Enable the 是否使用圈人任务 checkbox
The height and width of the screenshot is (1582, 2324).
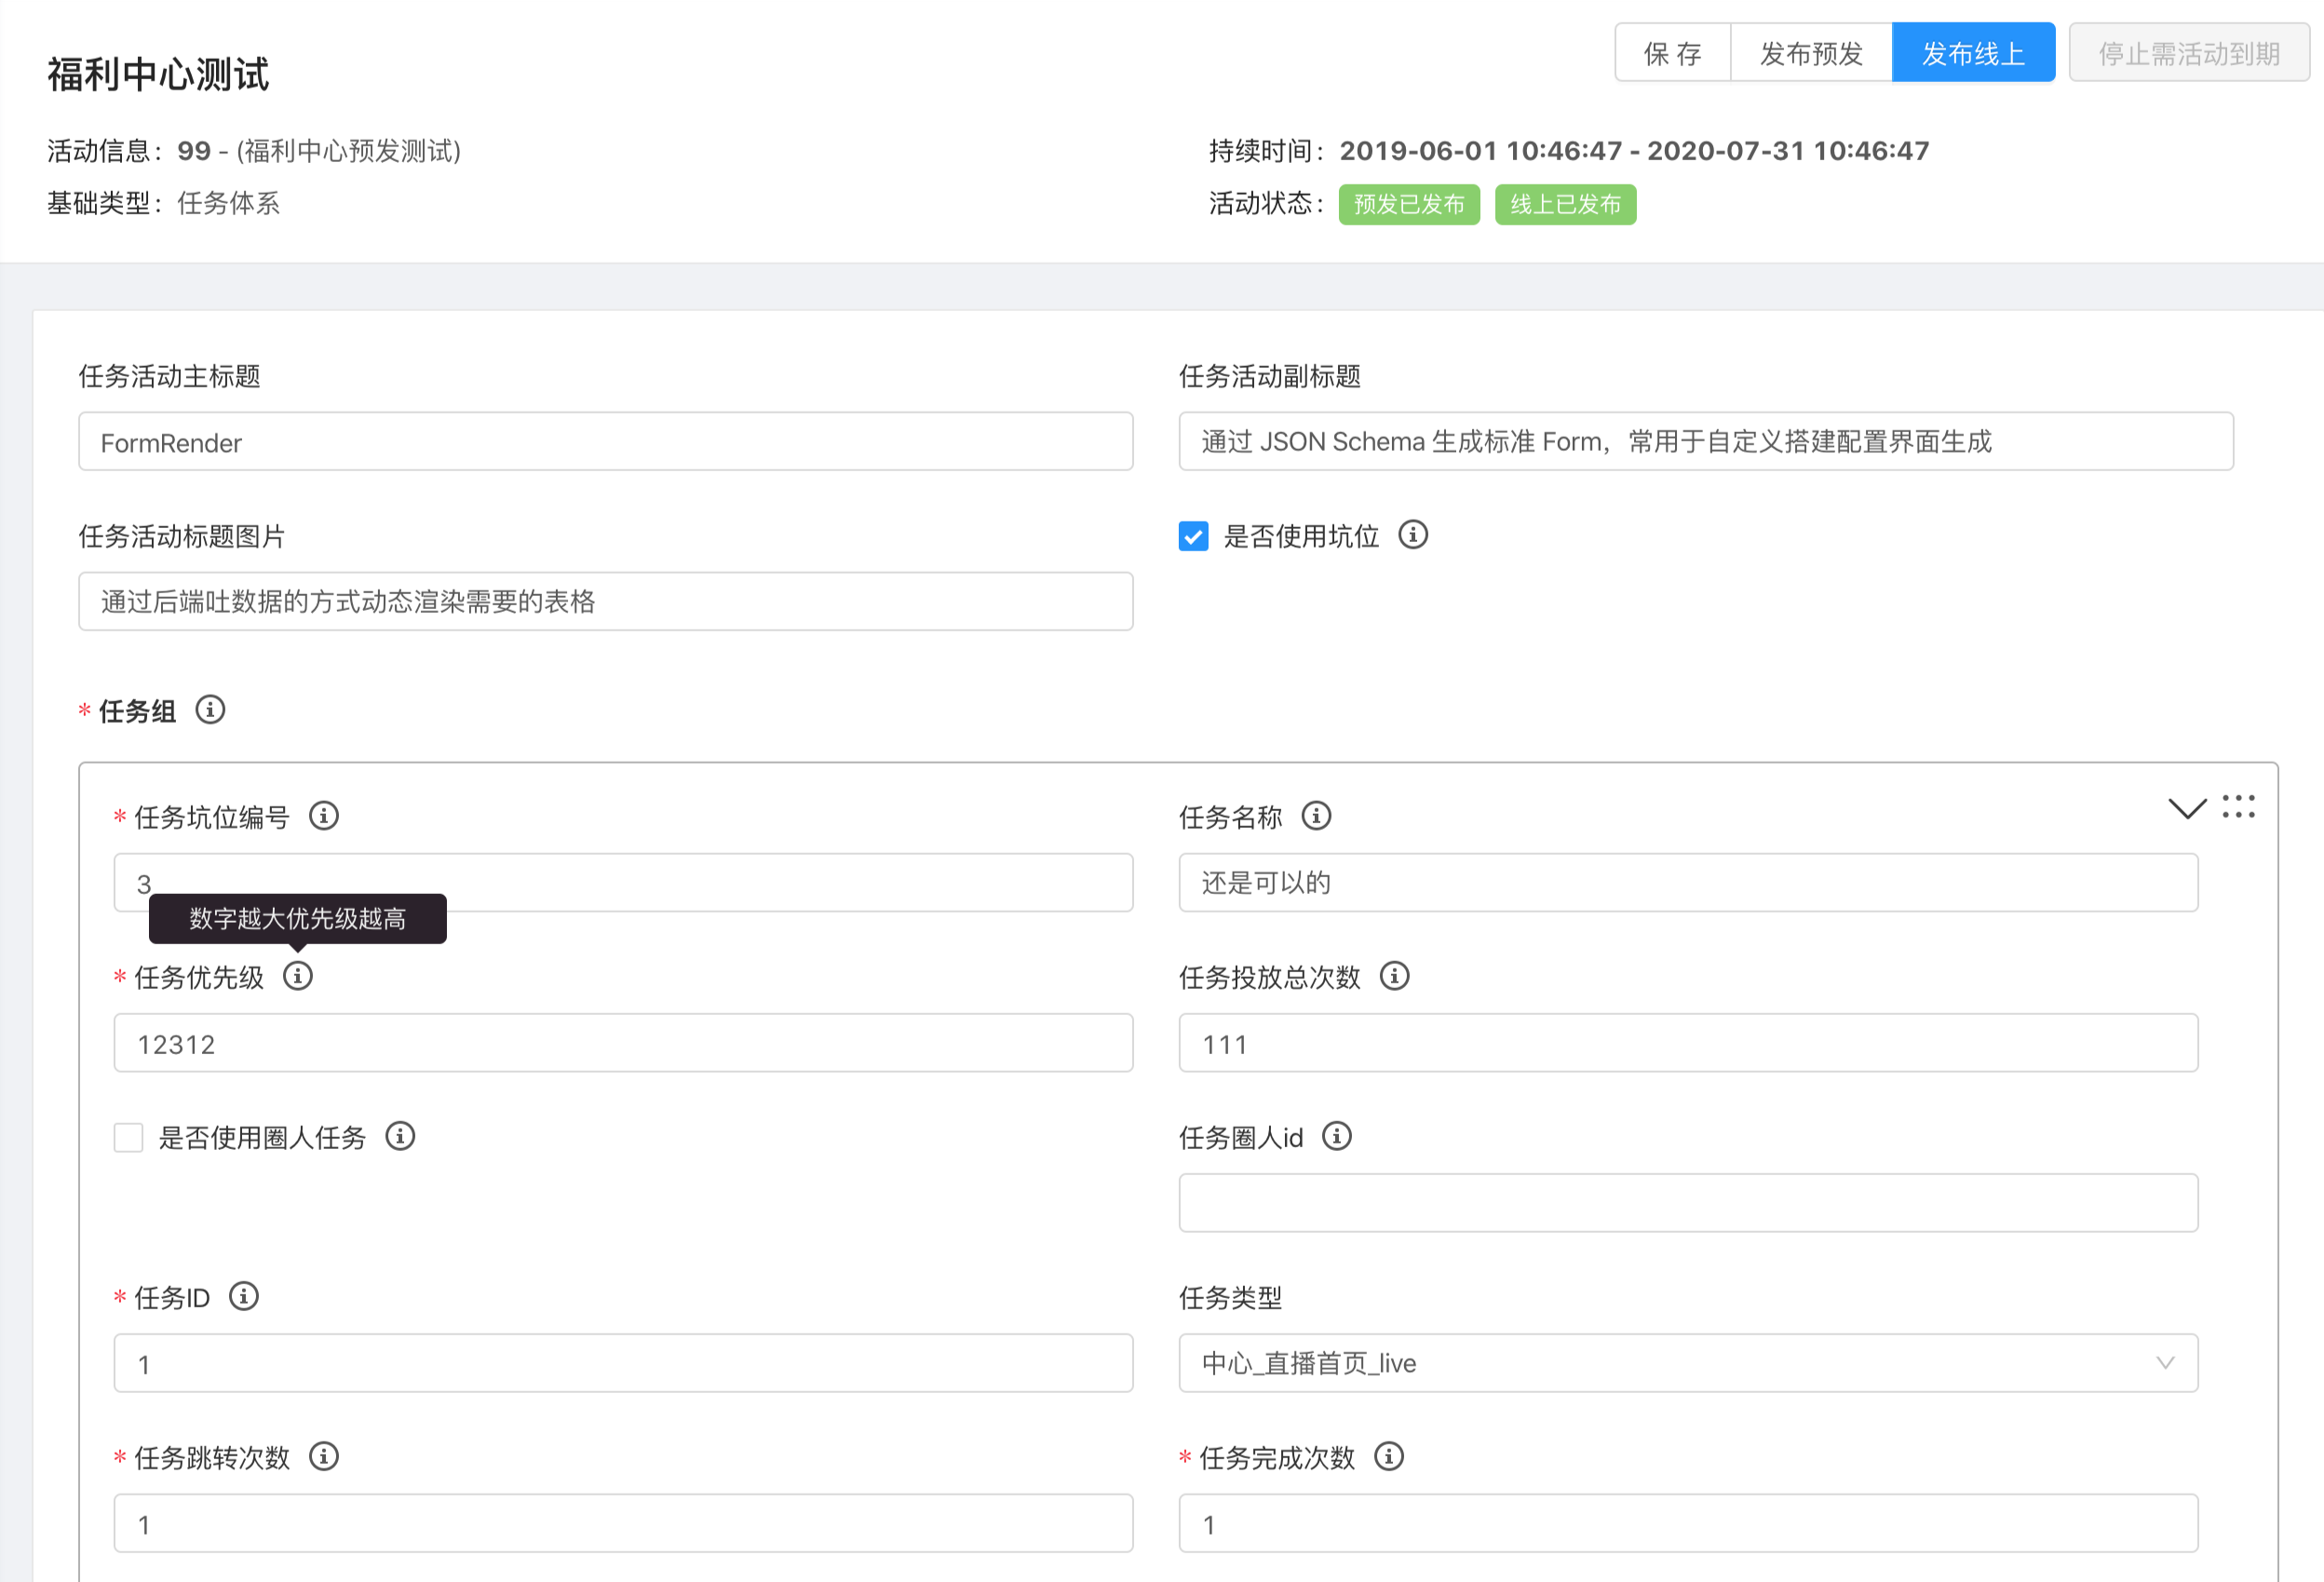click(x=128, y=1137)
